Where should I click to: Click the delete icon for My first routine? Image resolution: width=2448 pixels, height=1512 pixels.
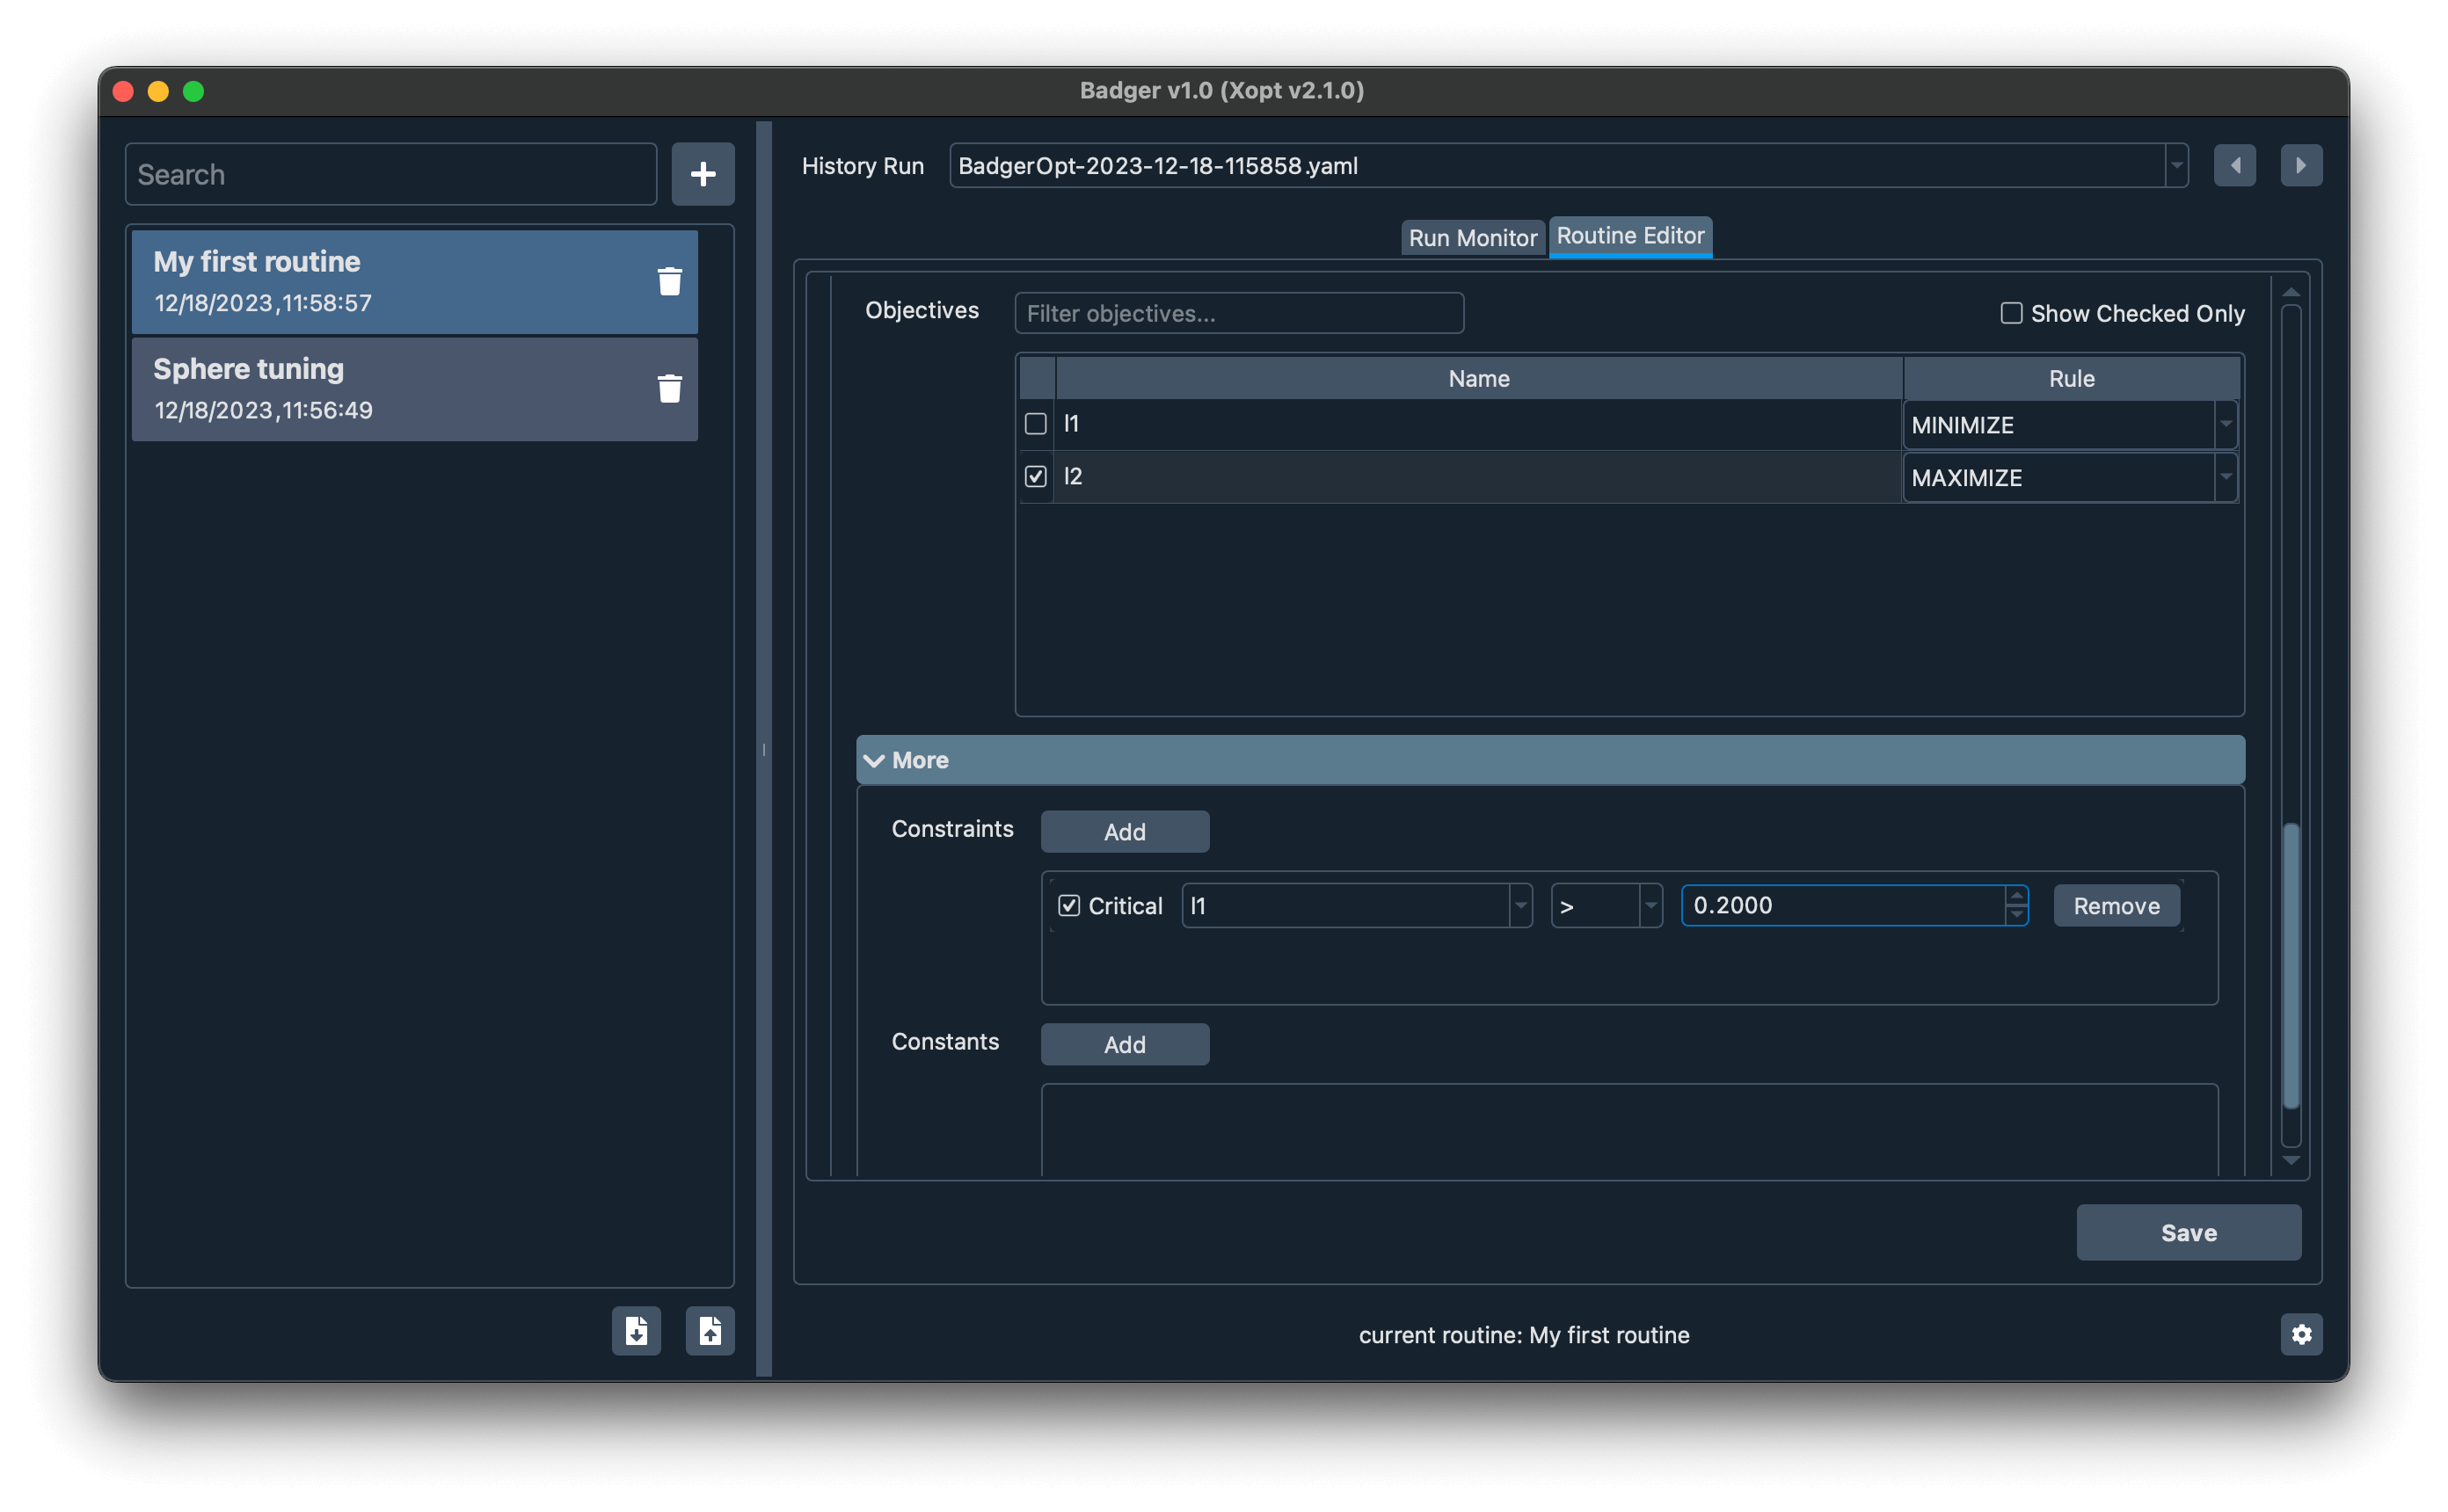(668, 281)
